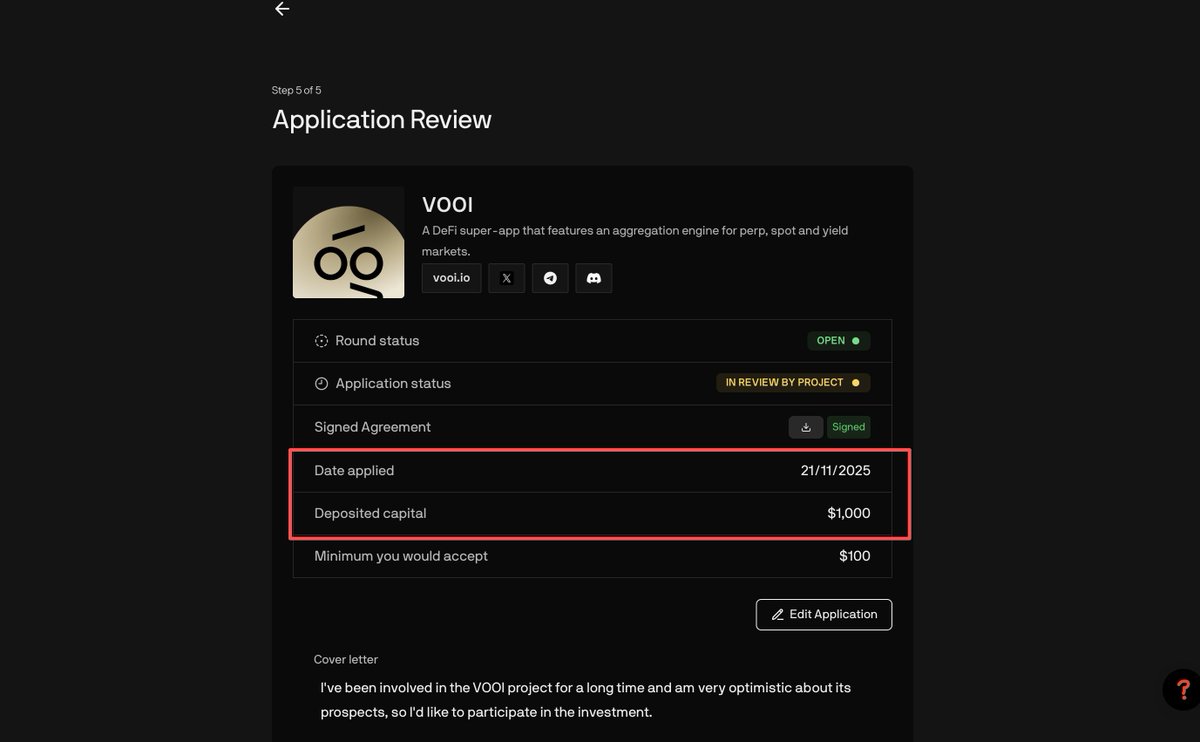Go back with the left arrow icon
1200x742 pixels.
tap(282, 9)
